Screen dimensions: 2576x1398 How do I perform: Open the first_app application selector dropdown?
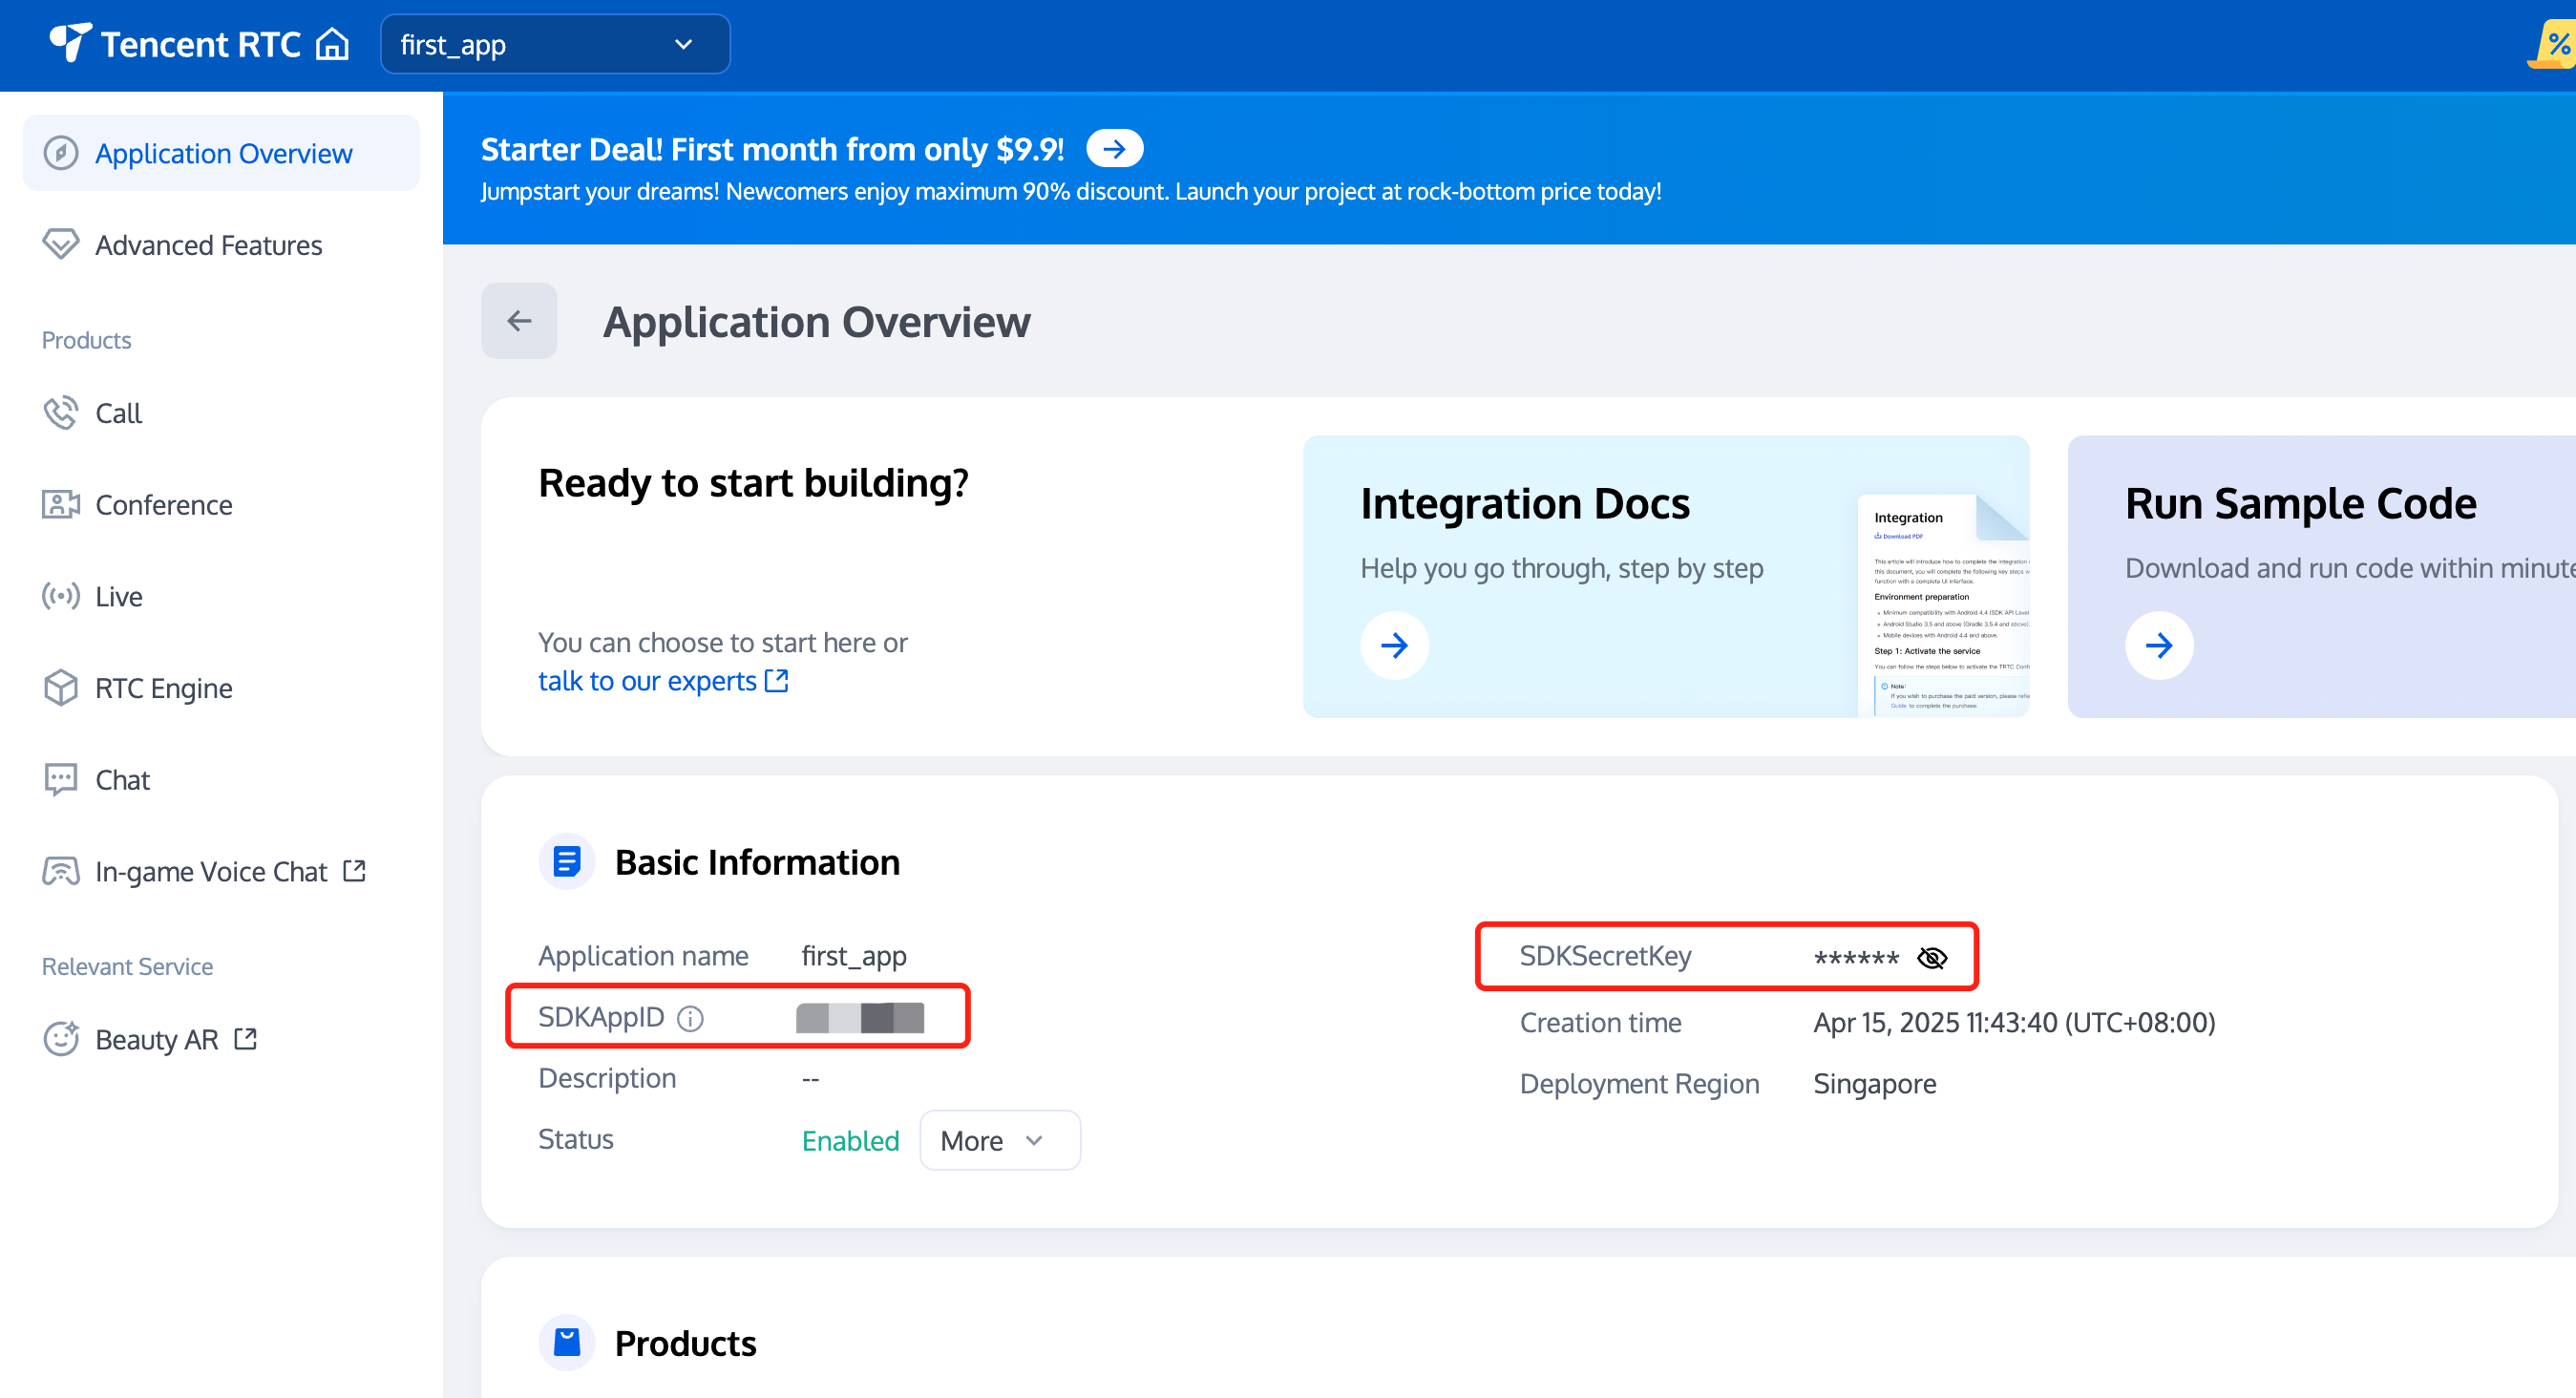[555, 45]
